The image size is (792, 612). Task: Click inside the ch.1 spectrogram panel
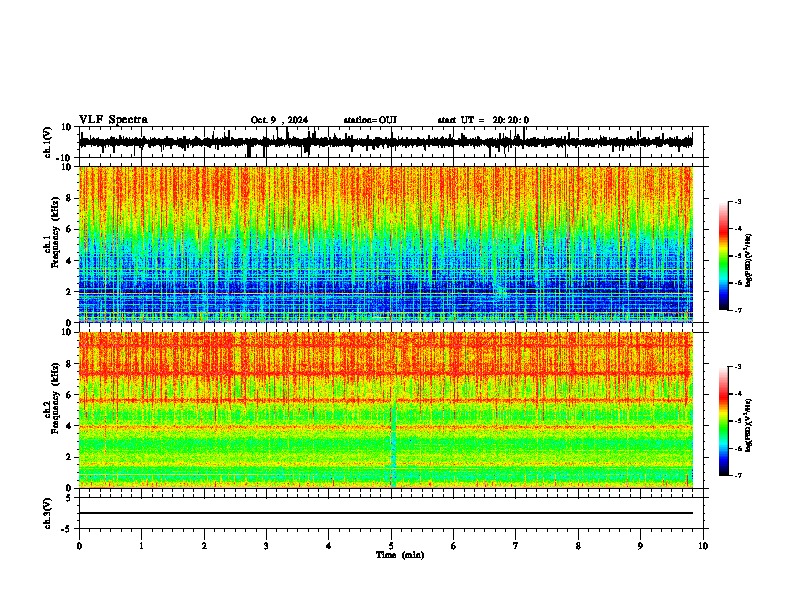coord(385,244)
